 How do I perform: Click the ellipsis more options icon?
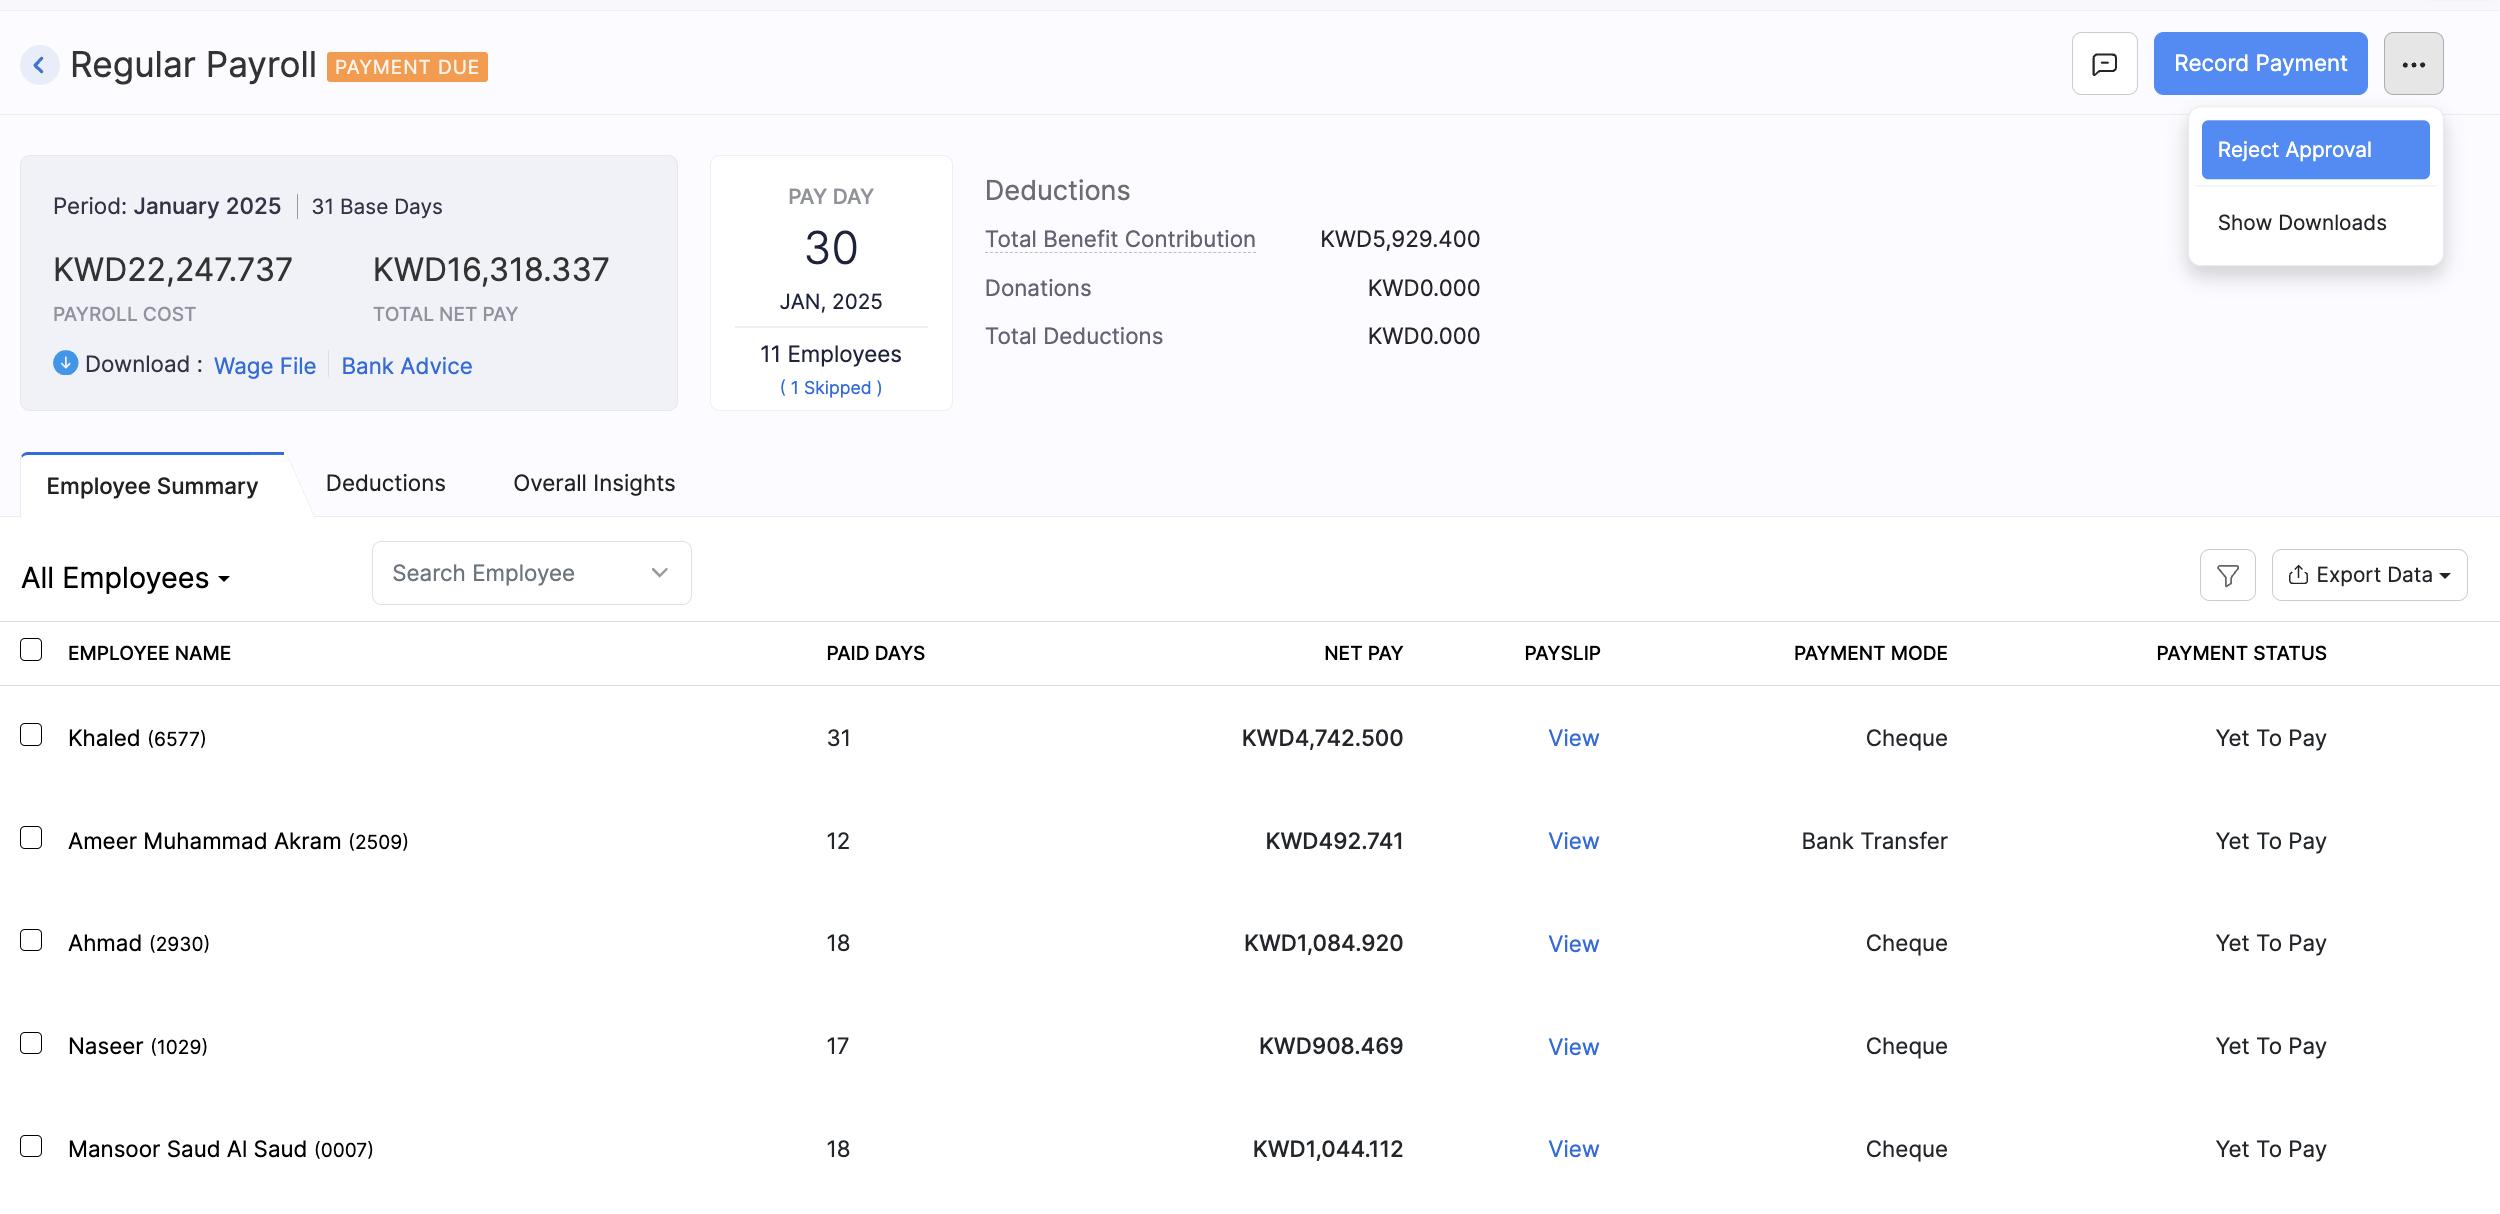[2414, 63]
